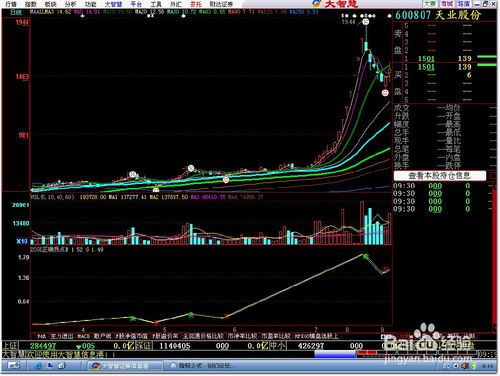
Task: Click the blue progress bar in the status line
Action: click(335, 354)
